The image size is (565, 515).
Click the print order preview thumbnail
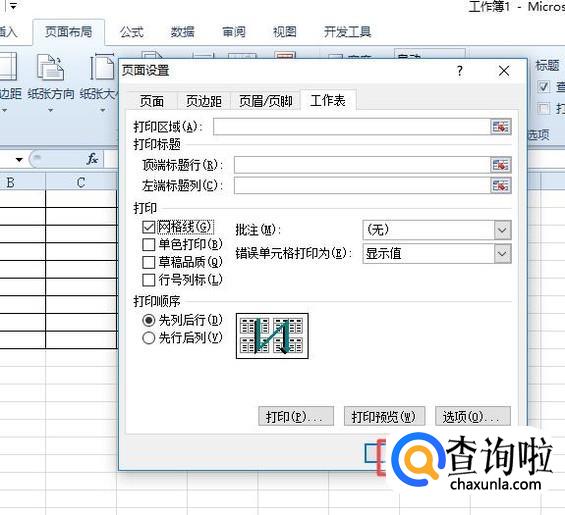click(x=272, y=336)
